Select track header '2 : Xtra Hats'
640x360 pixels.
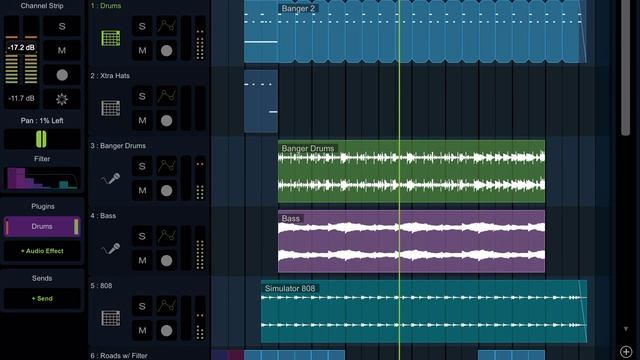(x=110, y=76)
